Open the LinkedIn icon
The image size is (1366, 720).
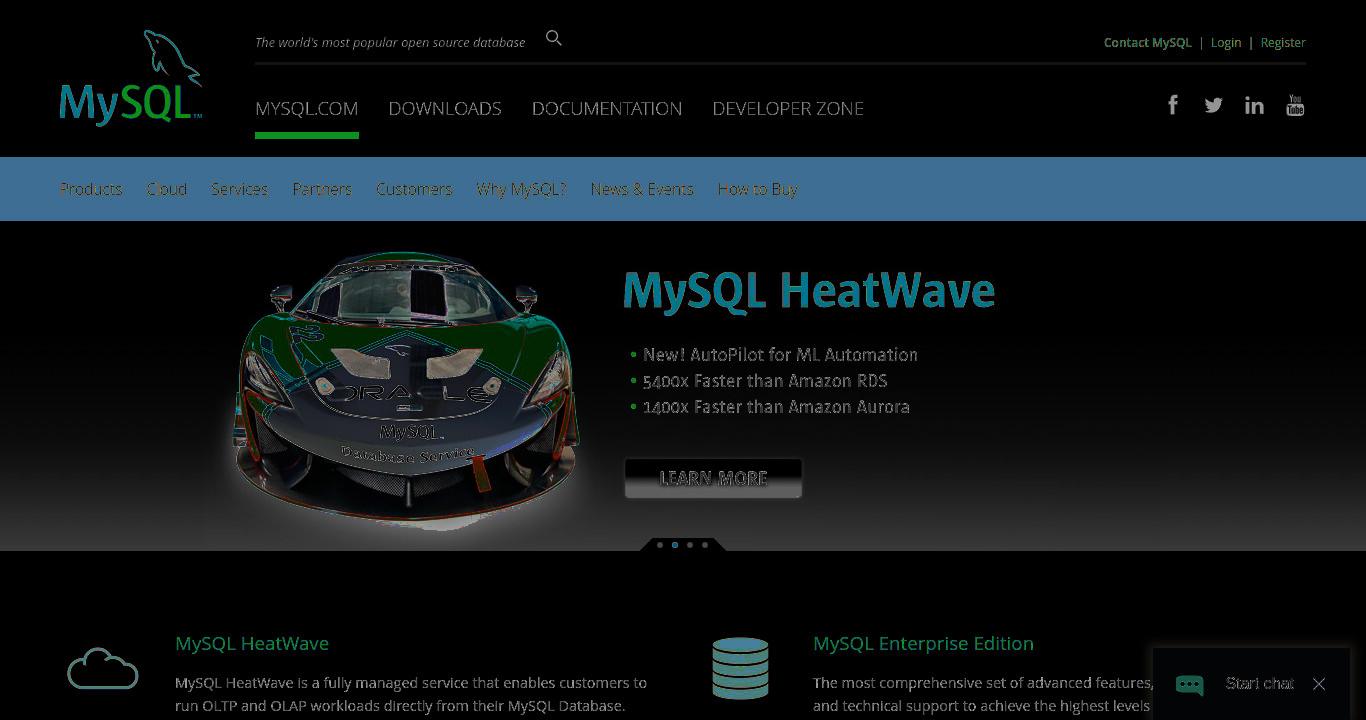coord(1254,105)
